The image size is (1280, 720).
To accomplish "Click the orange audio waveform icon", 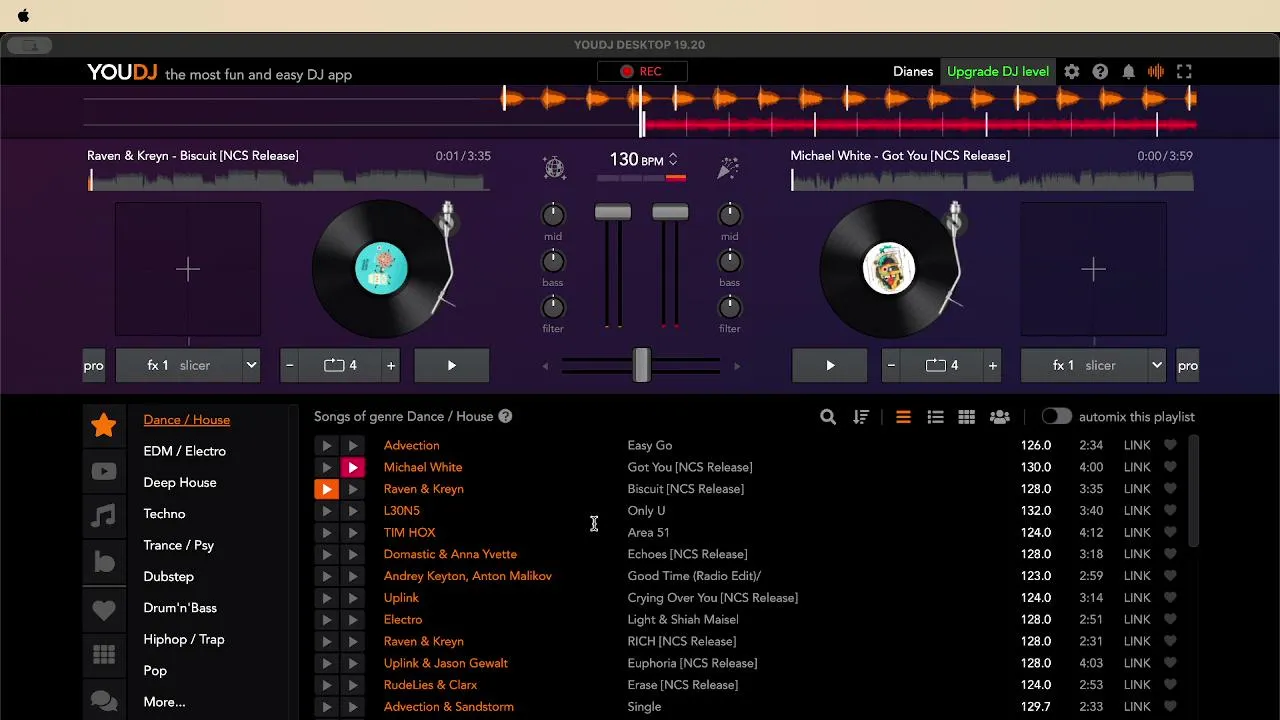I will click(x=1156, y=72).
